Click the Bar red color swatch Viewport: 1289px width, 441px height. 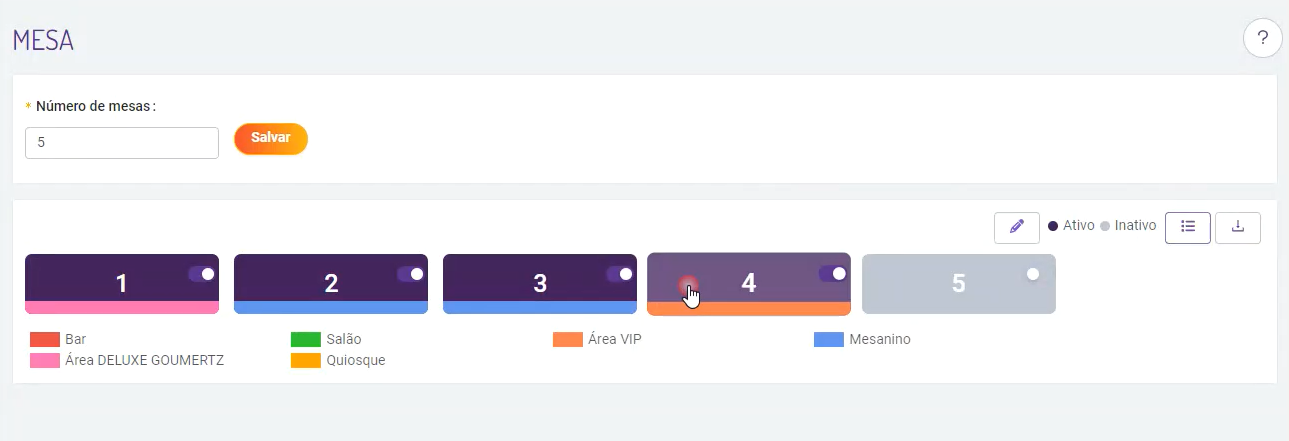(x=46, y=340)
